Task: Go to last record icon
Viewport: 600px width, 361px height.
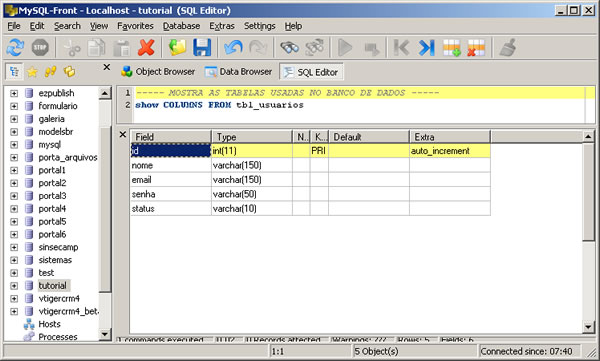Action: coord(426,48)
